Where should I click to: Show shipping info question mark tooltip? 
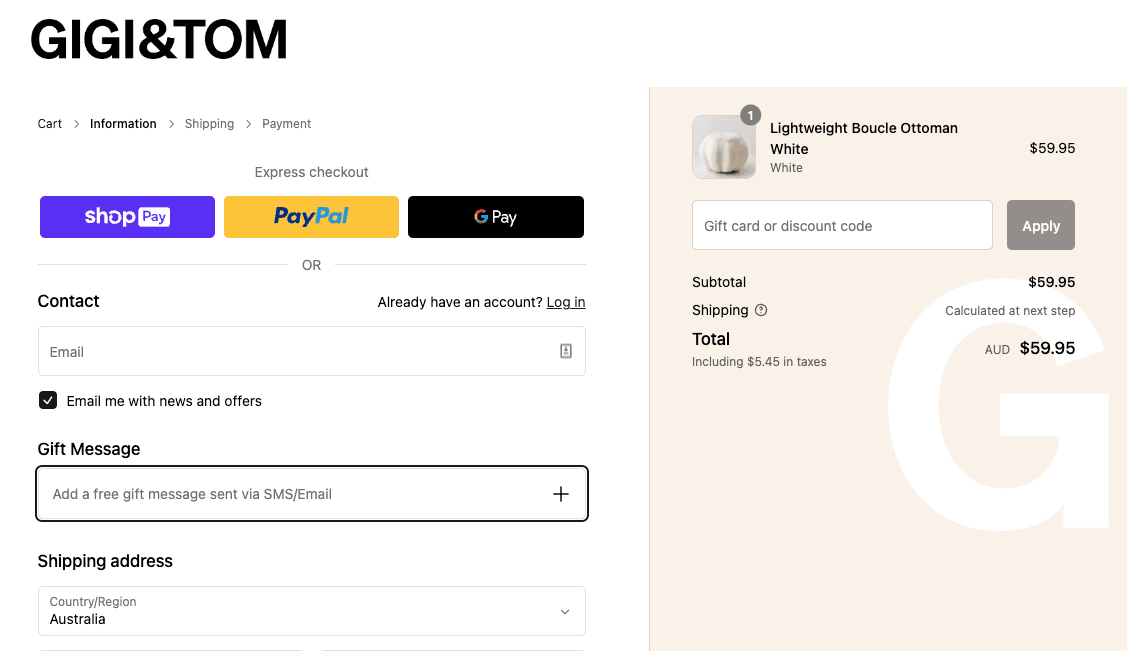[761, 310]
